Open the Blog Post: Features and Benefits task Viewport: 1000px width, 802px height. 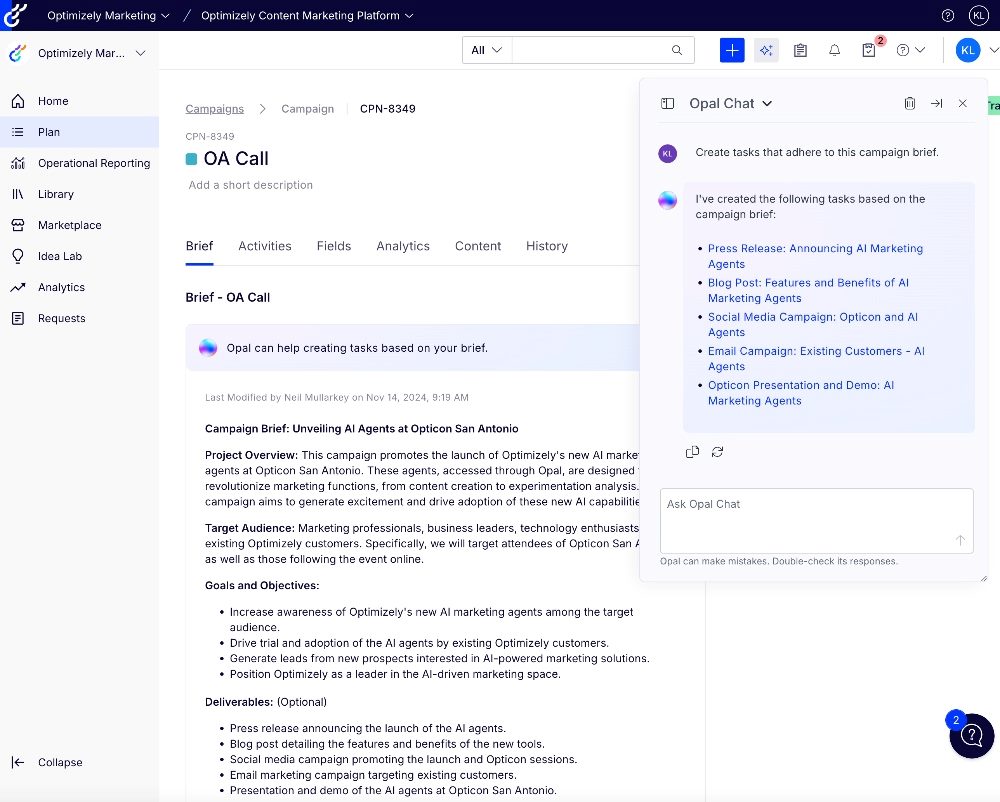pyautogui.click(x=808, y=290)
